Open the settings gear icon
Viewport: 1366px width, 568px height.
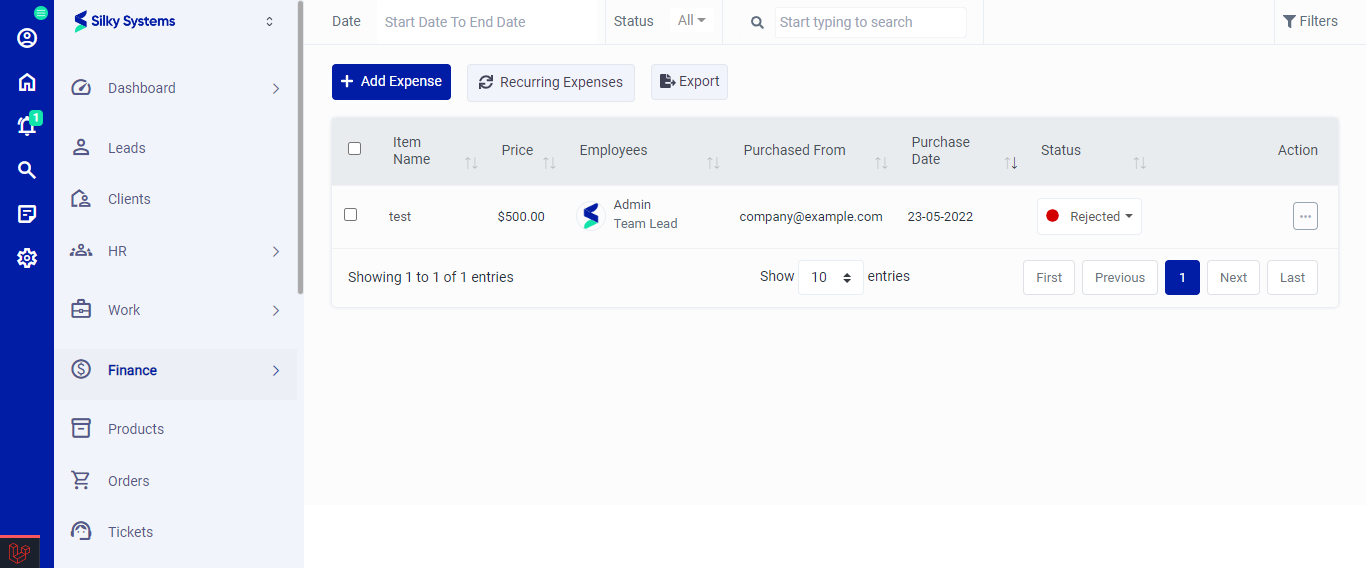tap(27, 258)
